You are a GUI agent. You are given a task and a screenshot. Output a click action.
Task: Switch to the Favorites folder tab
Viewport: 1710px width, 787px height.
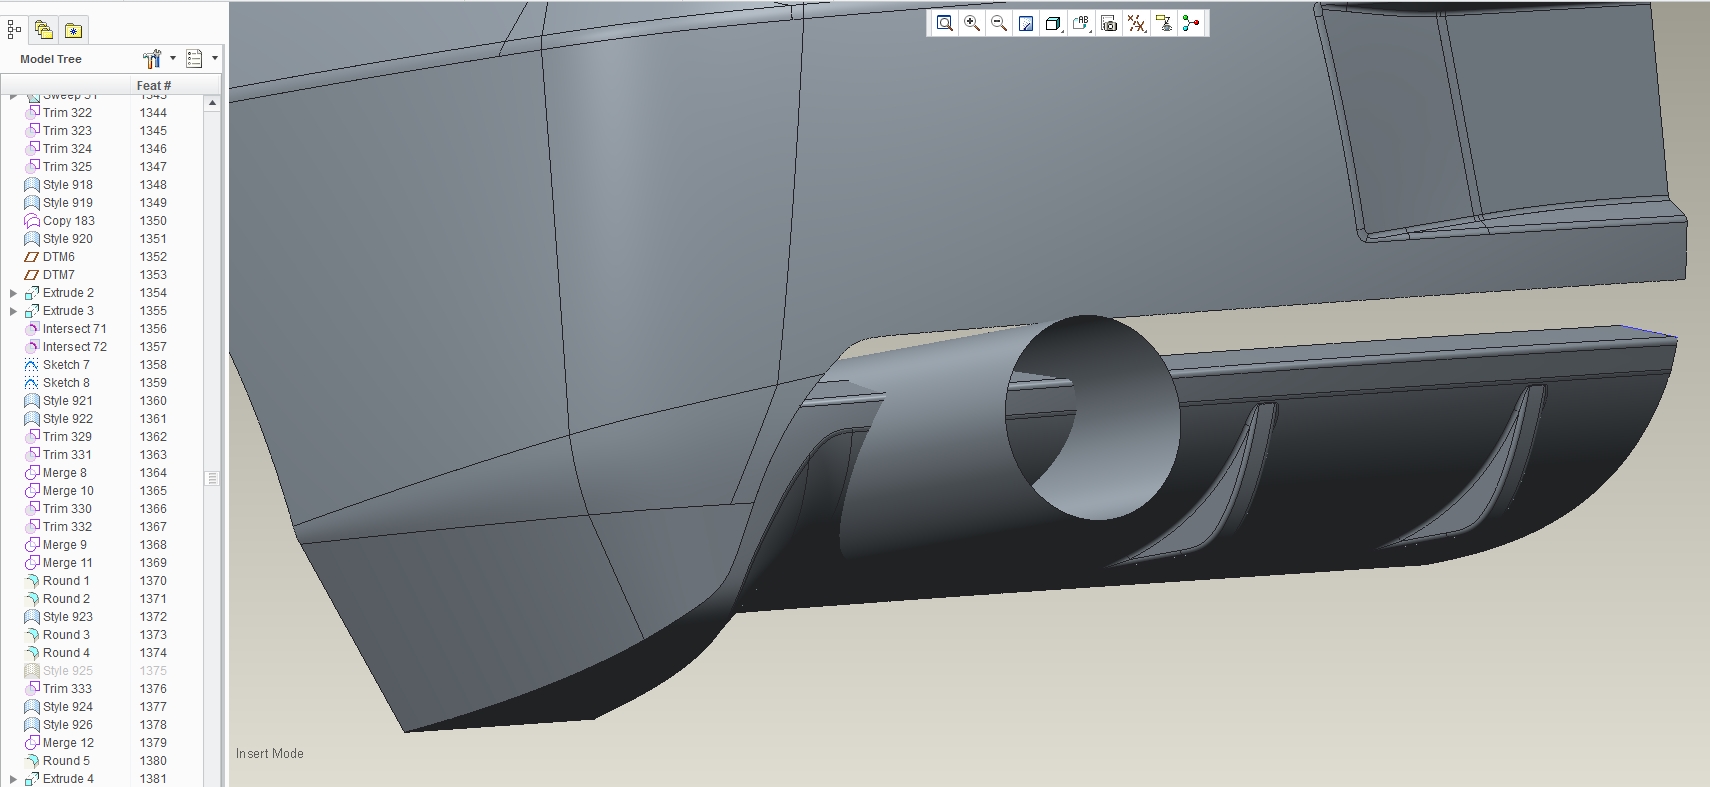[x=73, y=30]
